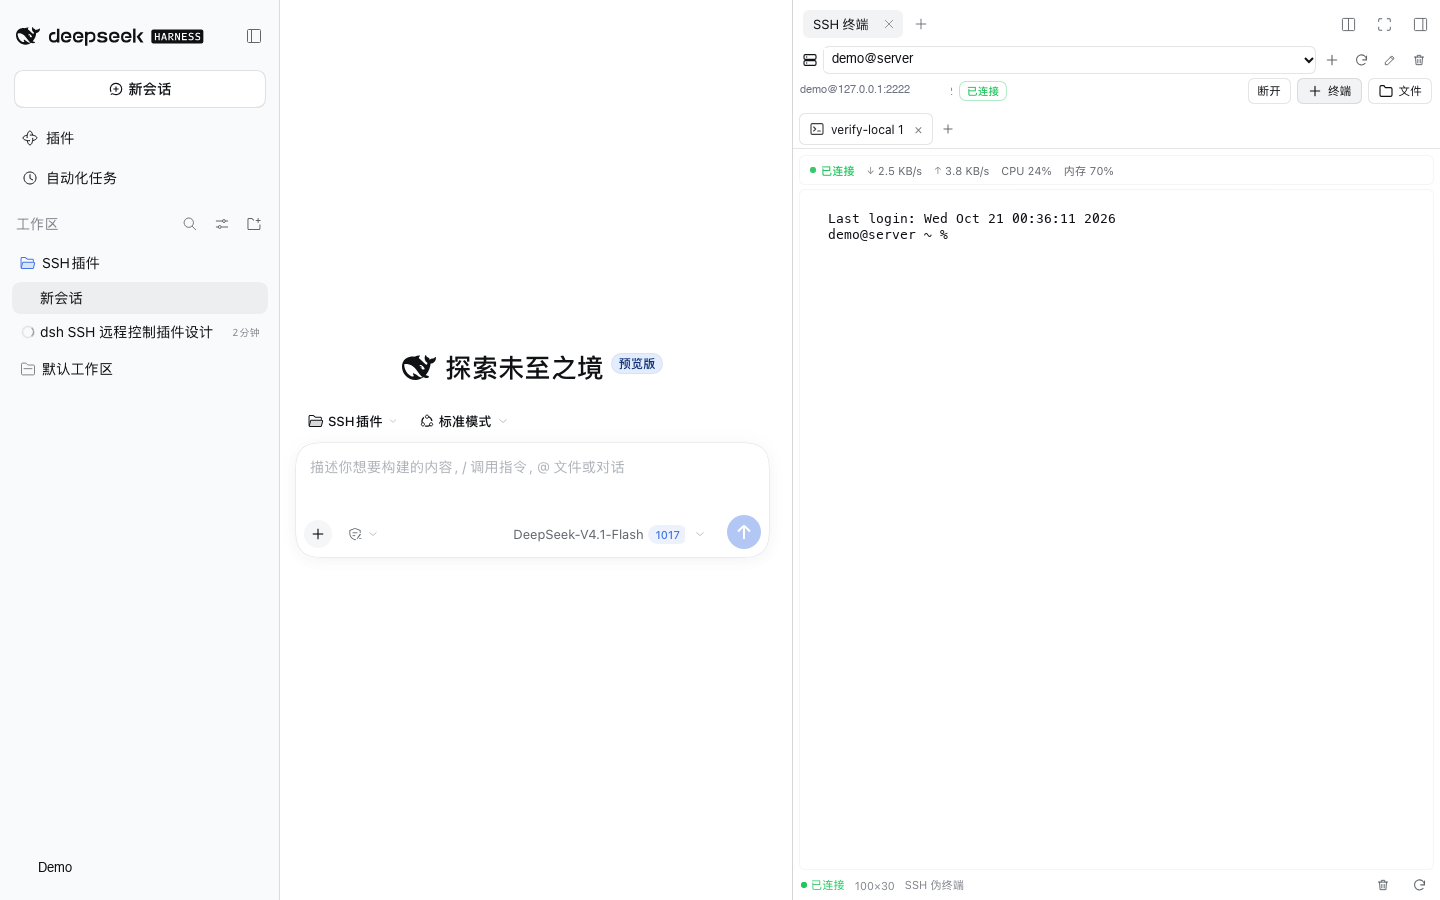The height and width of the screenshot is (900, 1440).
Task: Edit the demo@server connection
Action: [x=1389, y=60]
